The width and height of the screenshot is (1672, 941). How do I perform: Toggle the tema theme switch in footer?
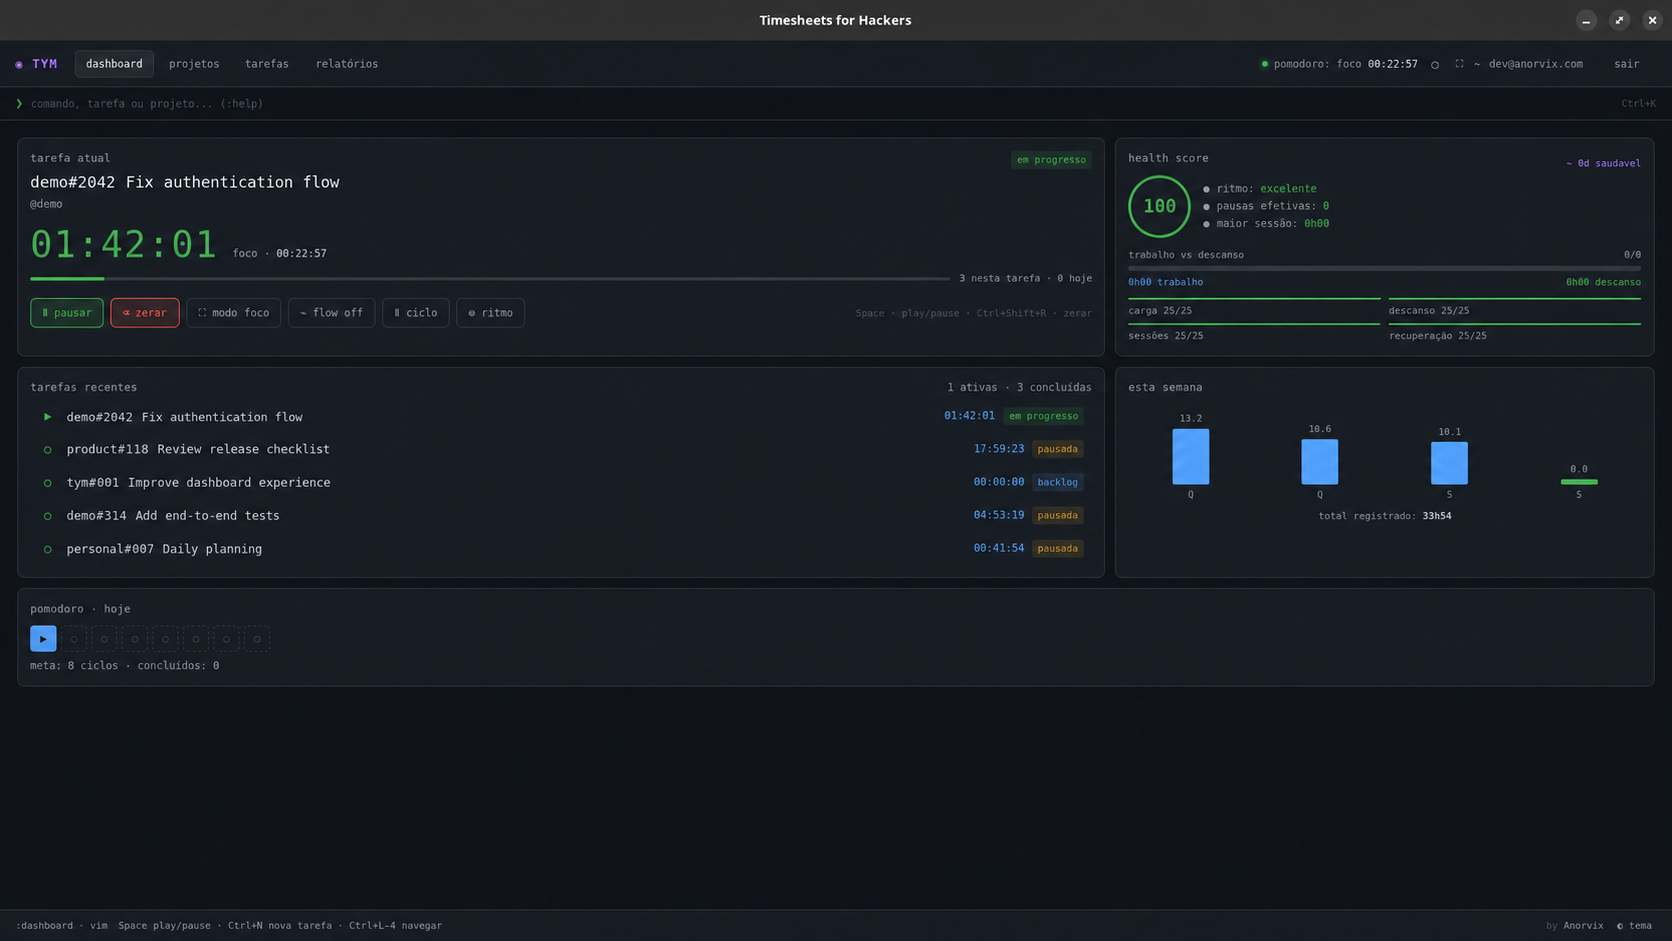click(1634, 926)
